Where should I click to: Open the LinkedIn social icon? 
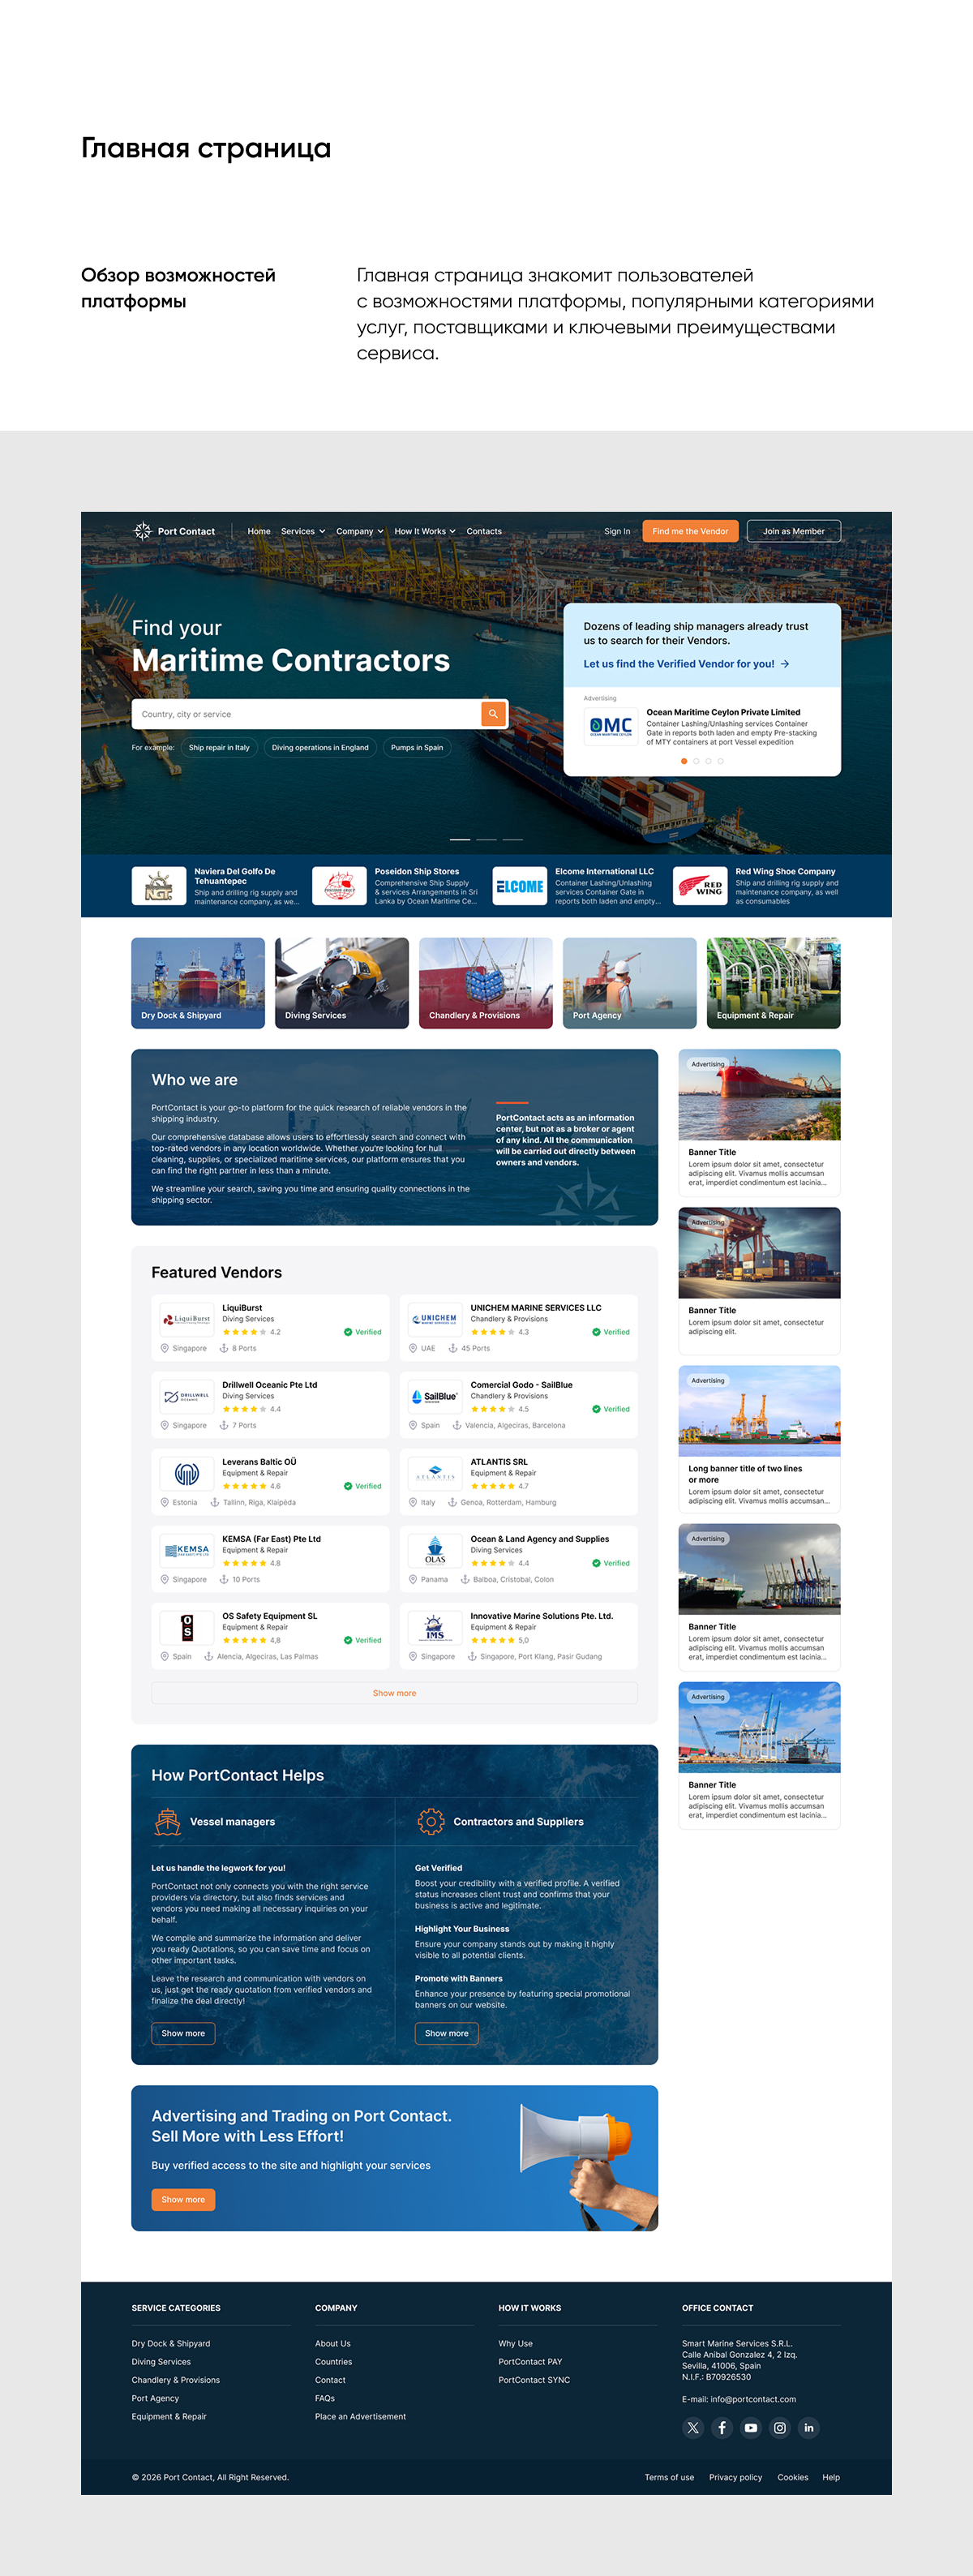click(809, 2427)
